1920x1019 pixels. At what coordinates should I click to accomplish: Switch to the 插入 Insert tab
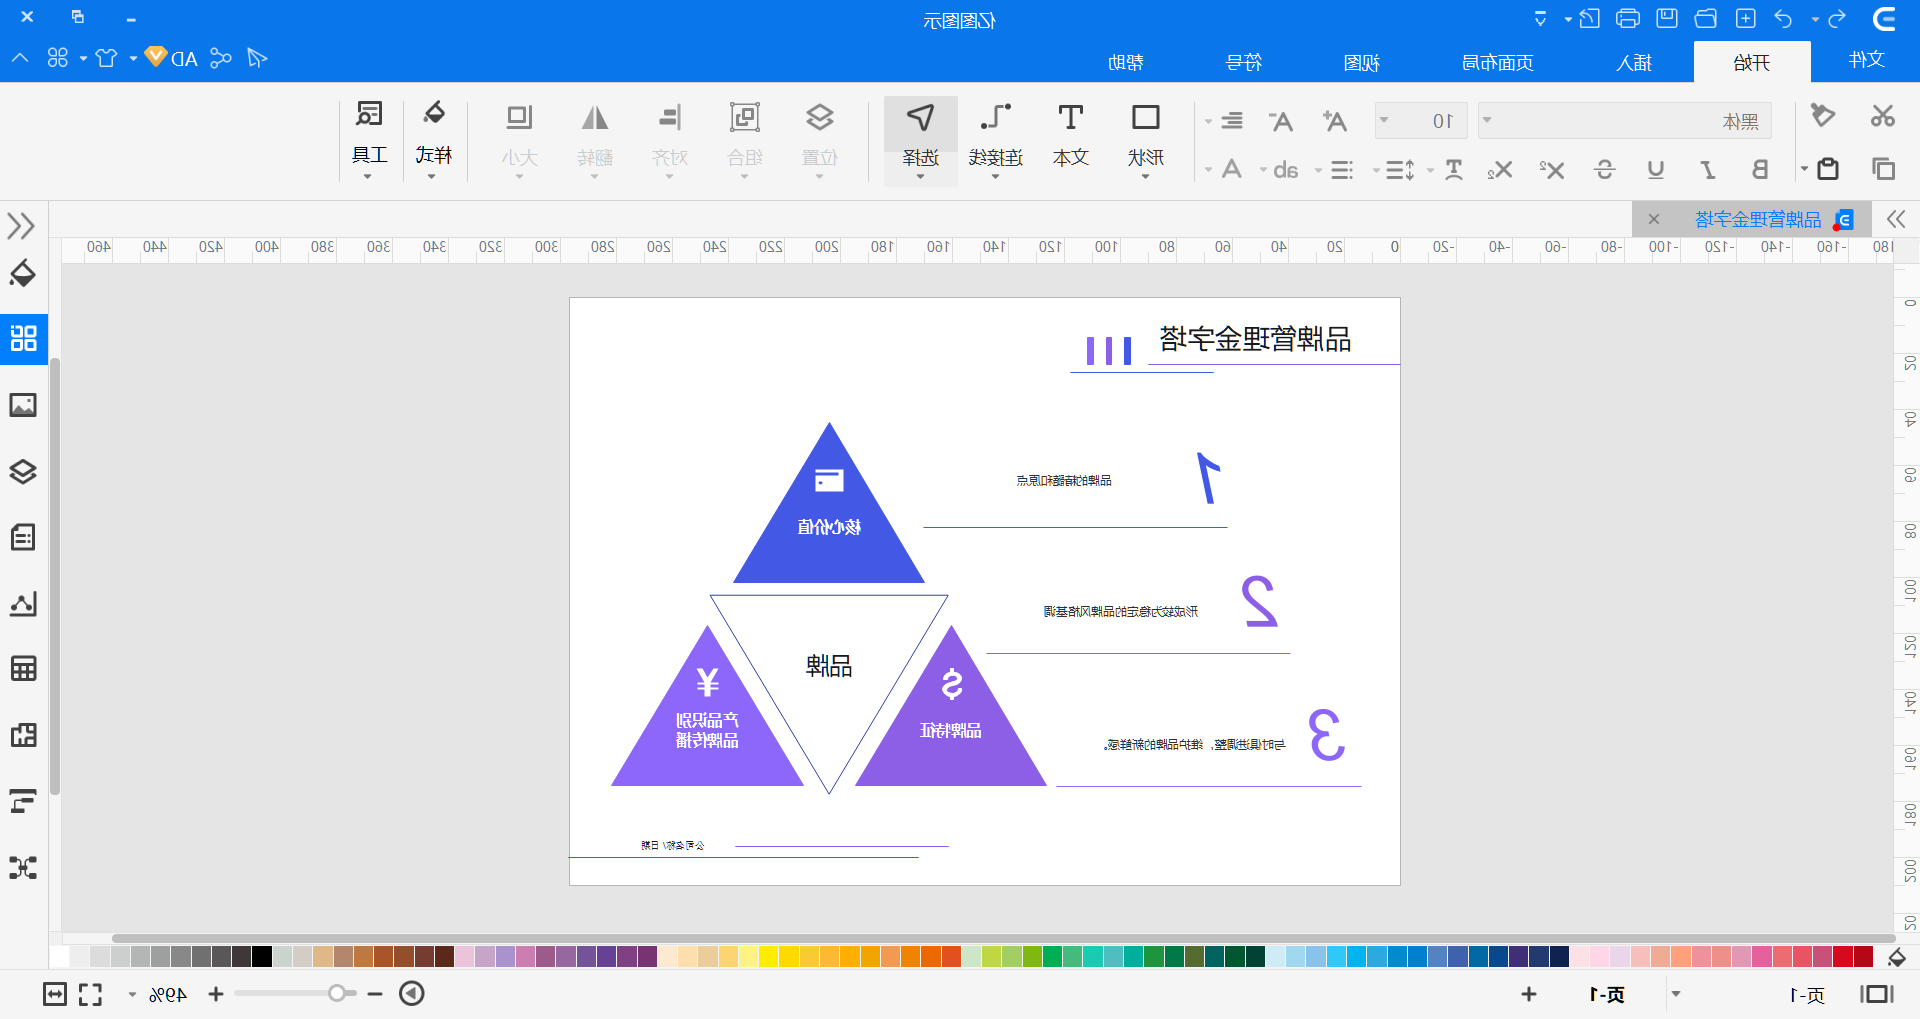pos(1634,62)
